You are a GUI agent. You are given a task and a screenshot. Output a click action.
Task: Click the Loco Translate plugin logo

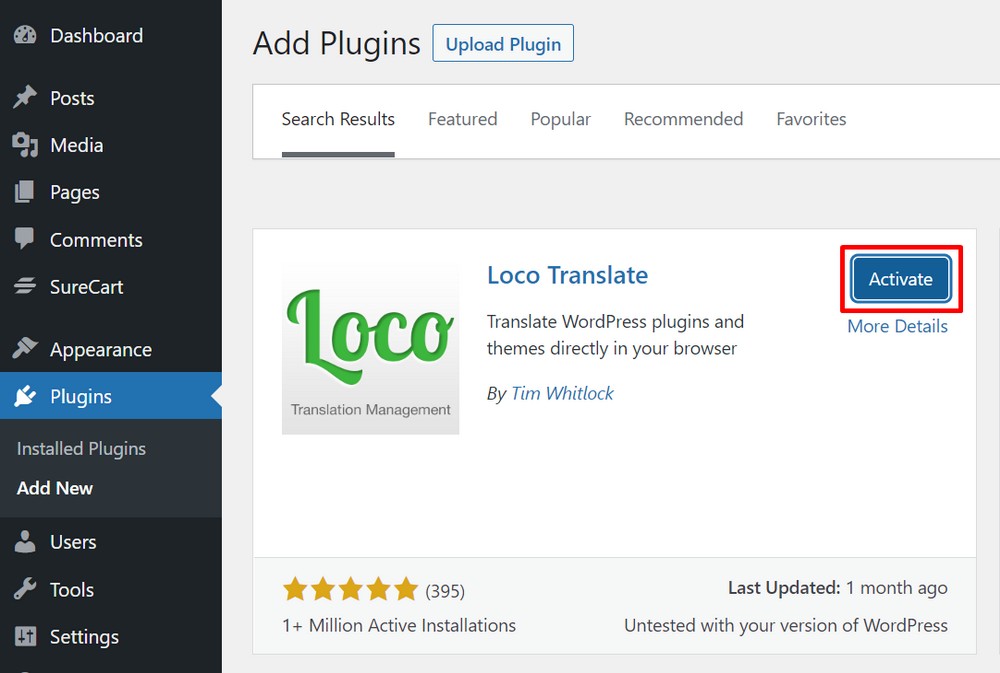click(370, 347)
